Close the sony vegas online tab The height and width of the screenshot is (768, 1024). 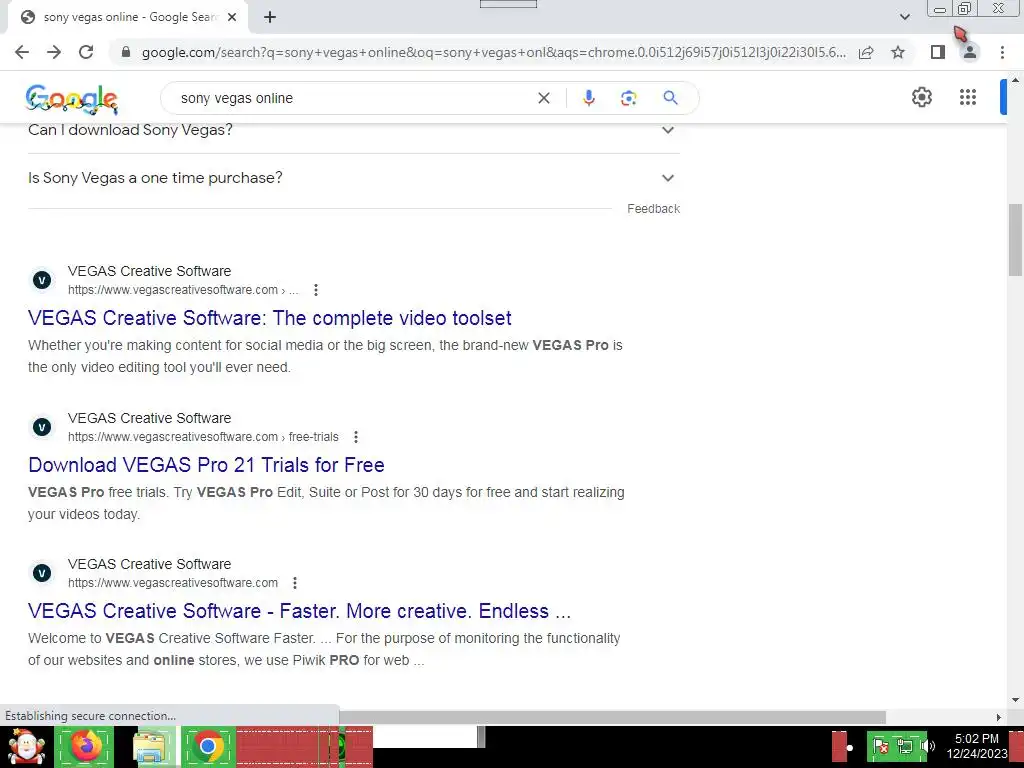click(x=232, y=18)
